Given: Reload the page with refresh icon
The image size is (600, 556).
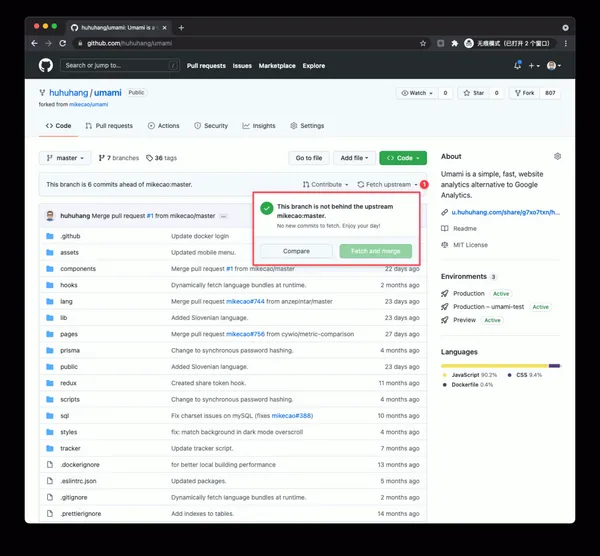Looking at the screenshot, I should click(x=63, y=43).
